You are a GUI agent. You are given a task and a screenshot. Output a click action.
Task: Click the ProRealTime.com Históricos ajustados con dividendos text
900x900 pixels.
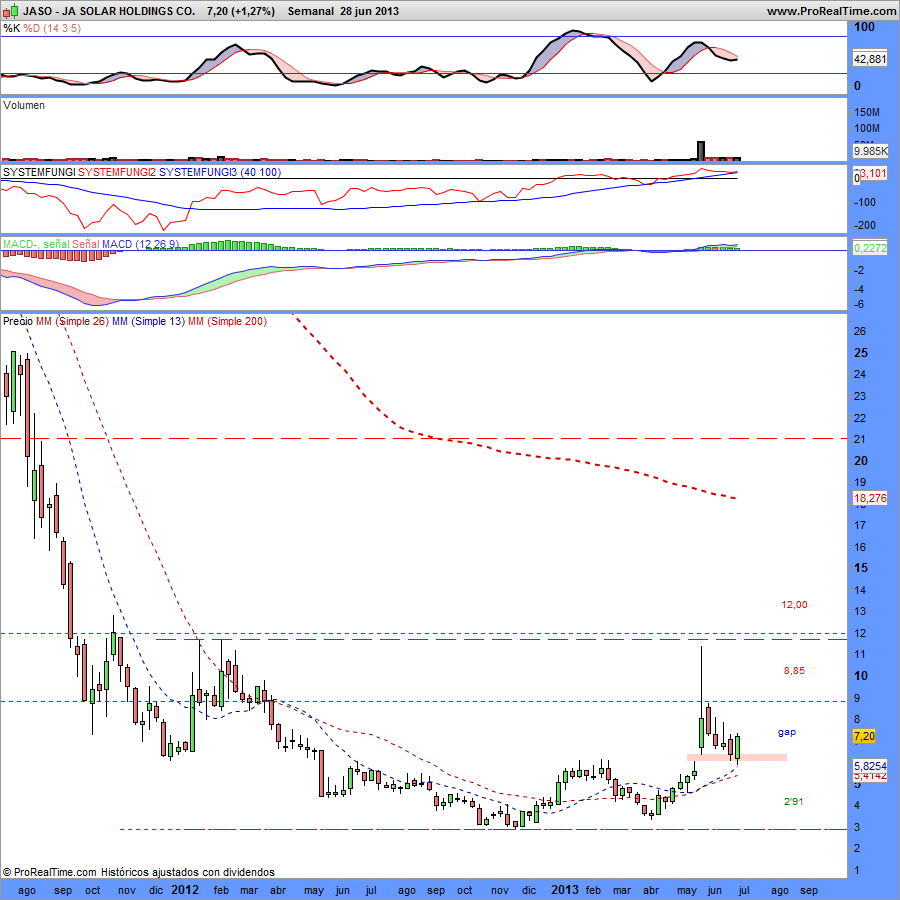(138, 872)
